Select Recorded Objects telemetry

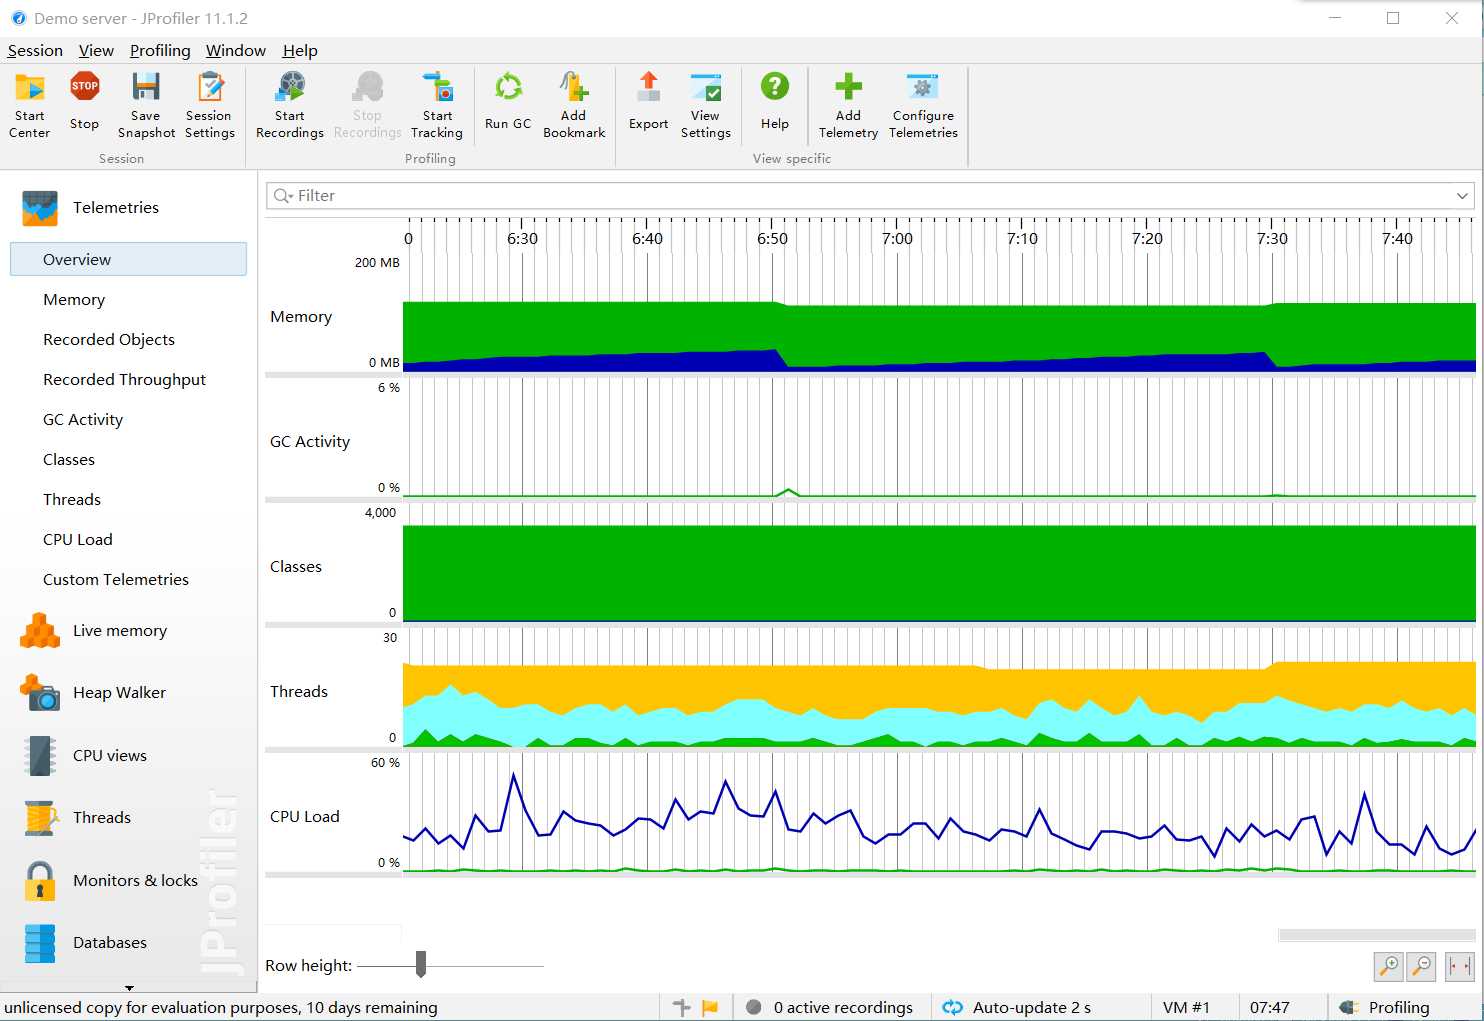click(x=109, y=340)
